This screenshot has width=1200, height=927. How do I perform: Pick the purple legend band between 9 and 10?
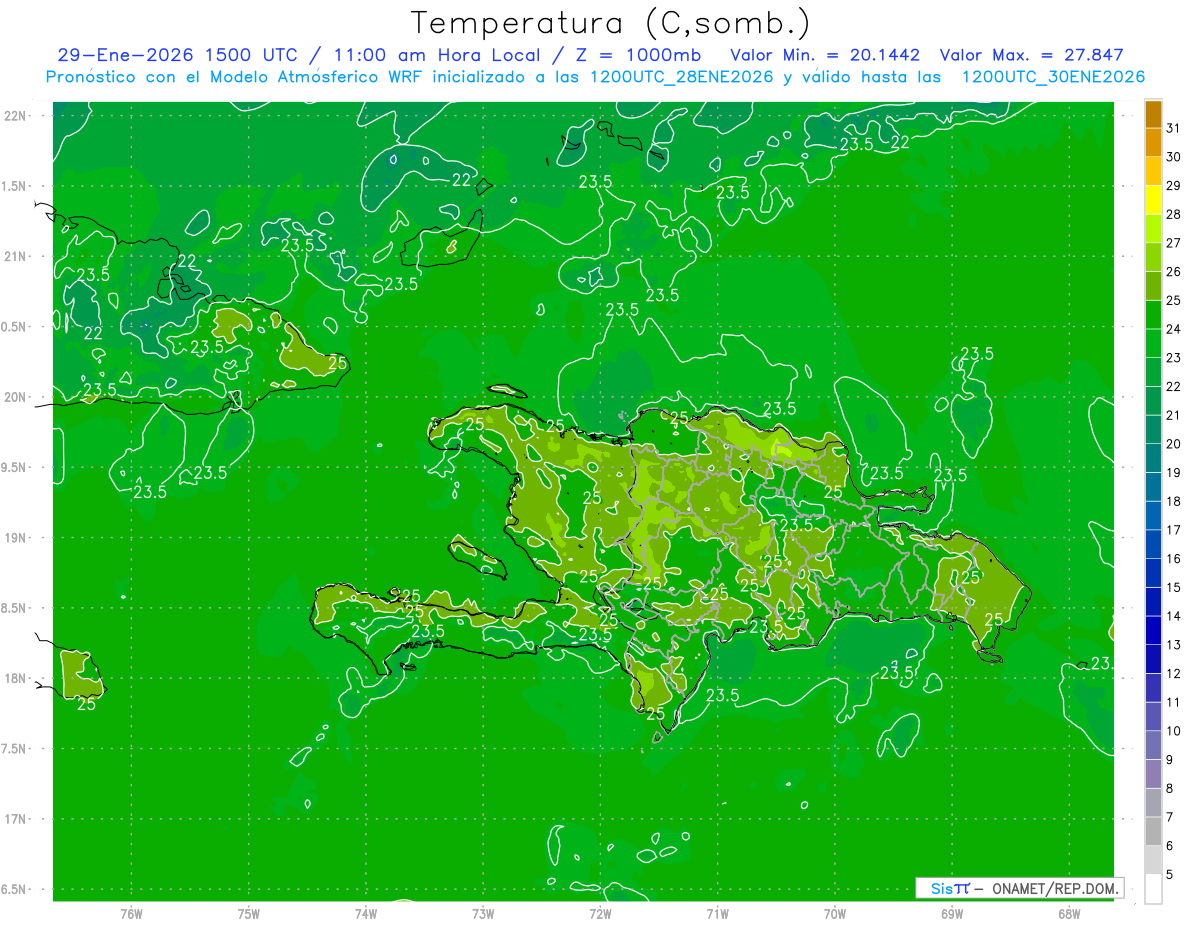[1153, 745]
